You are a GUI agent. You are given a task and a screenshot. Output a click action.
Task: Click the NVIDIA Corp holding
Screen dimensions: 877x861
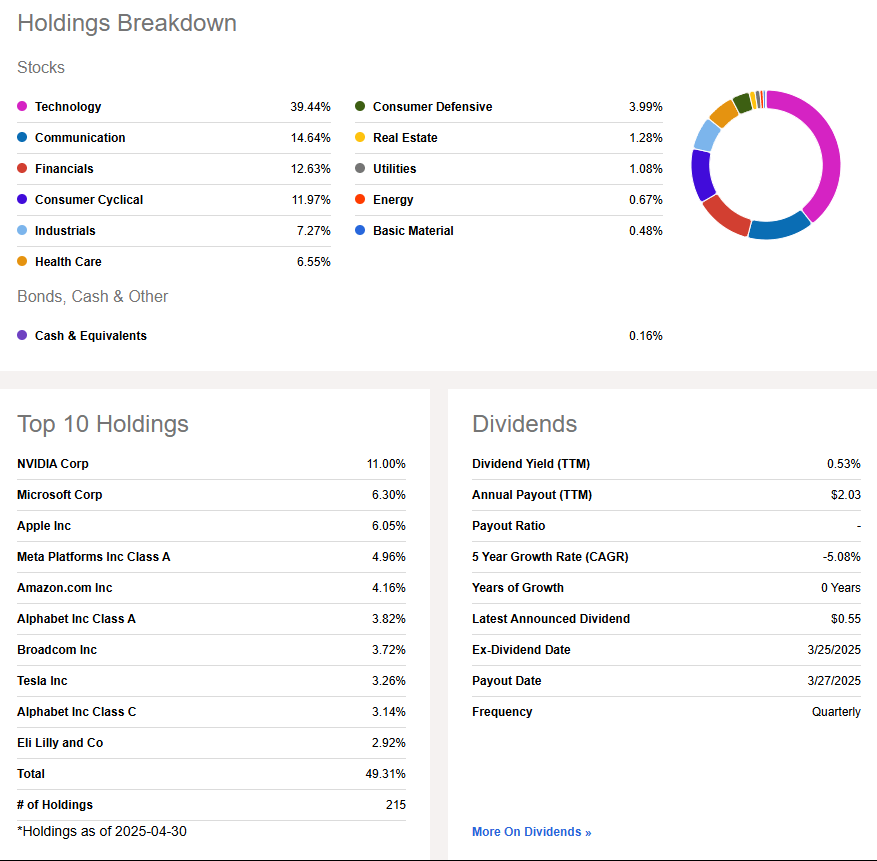53,464
